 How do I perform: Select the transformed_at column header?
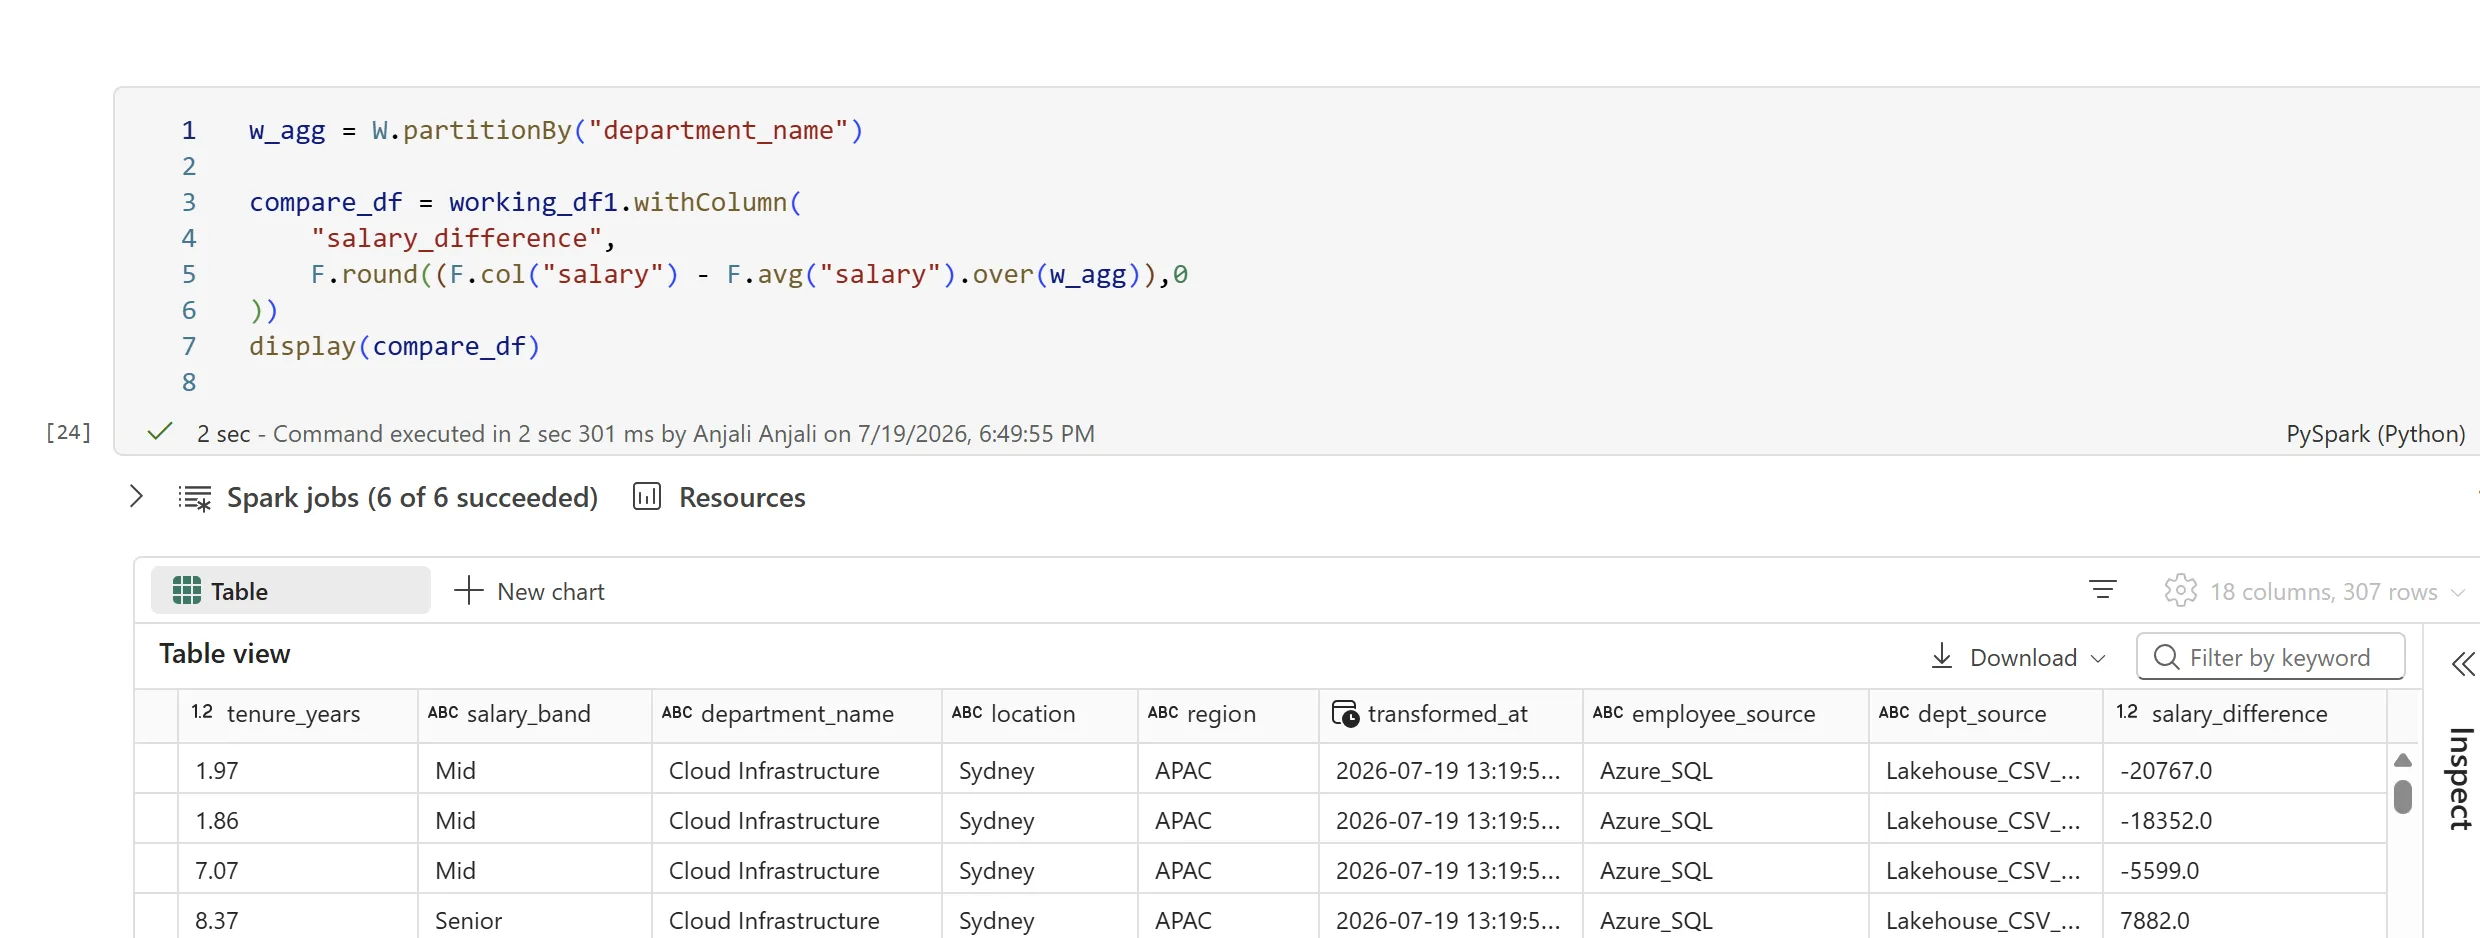(1451, 714)
